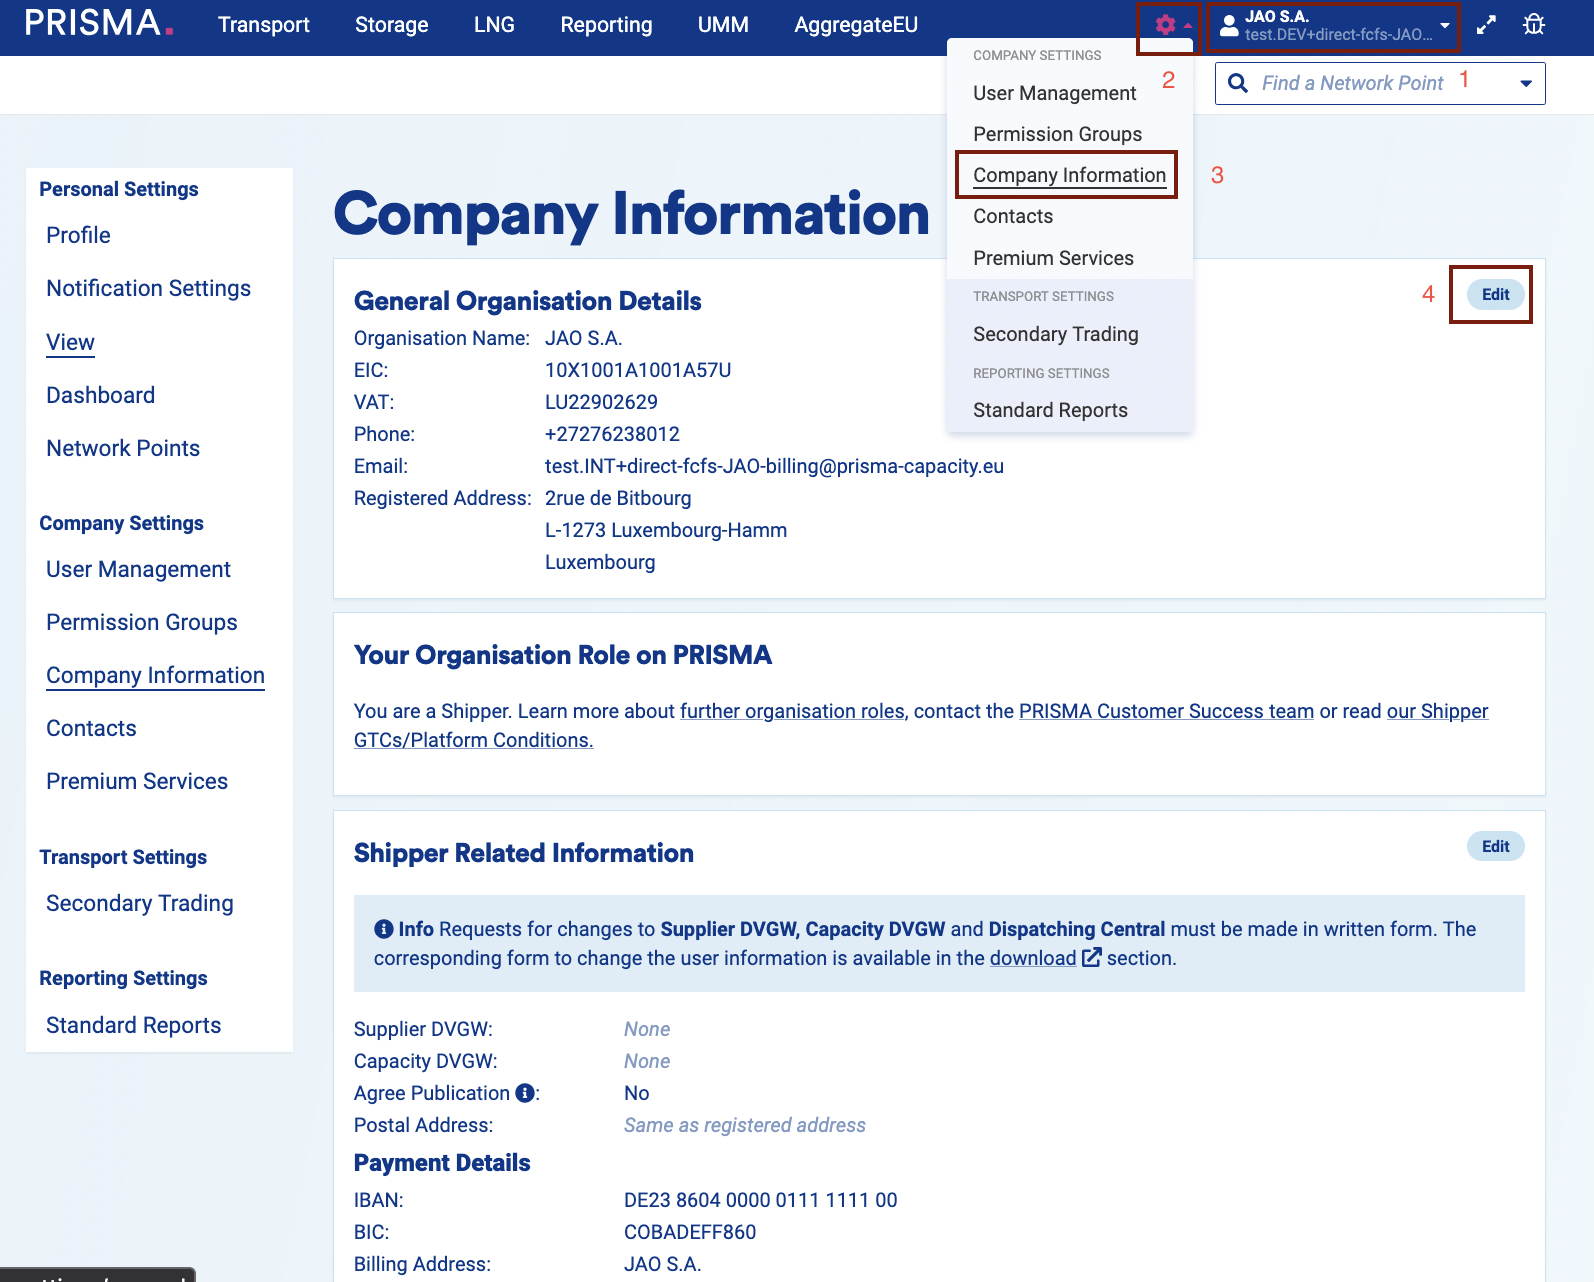This screenshot has width=1594, height=1282.
Task: Click the Personal Settings sidebar heading
Action: coord(119,189)
